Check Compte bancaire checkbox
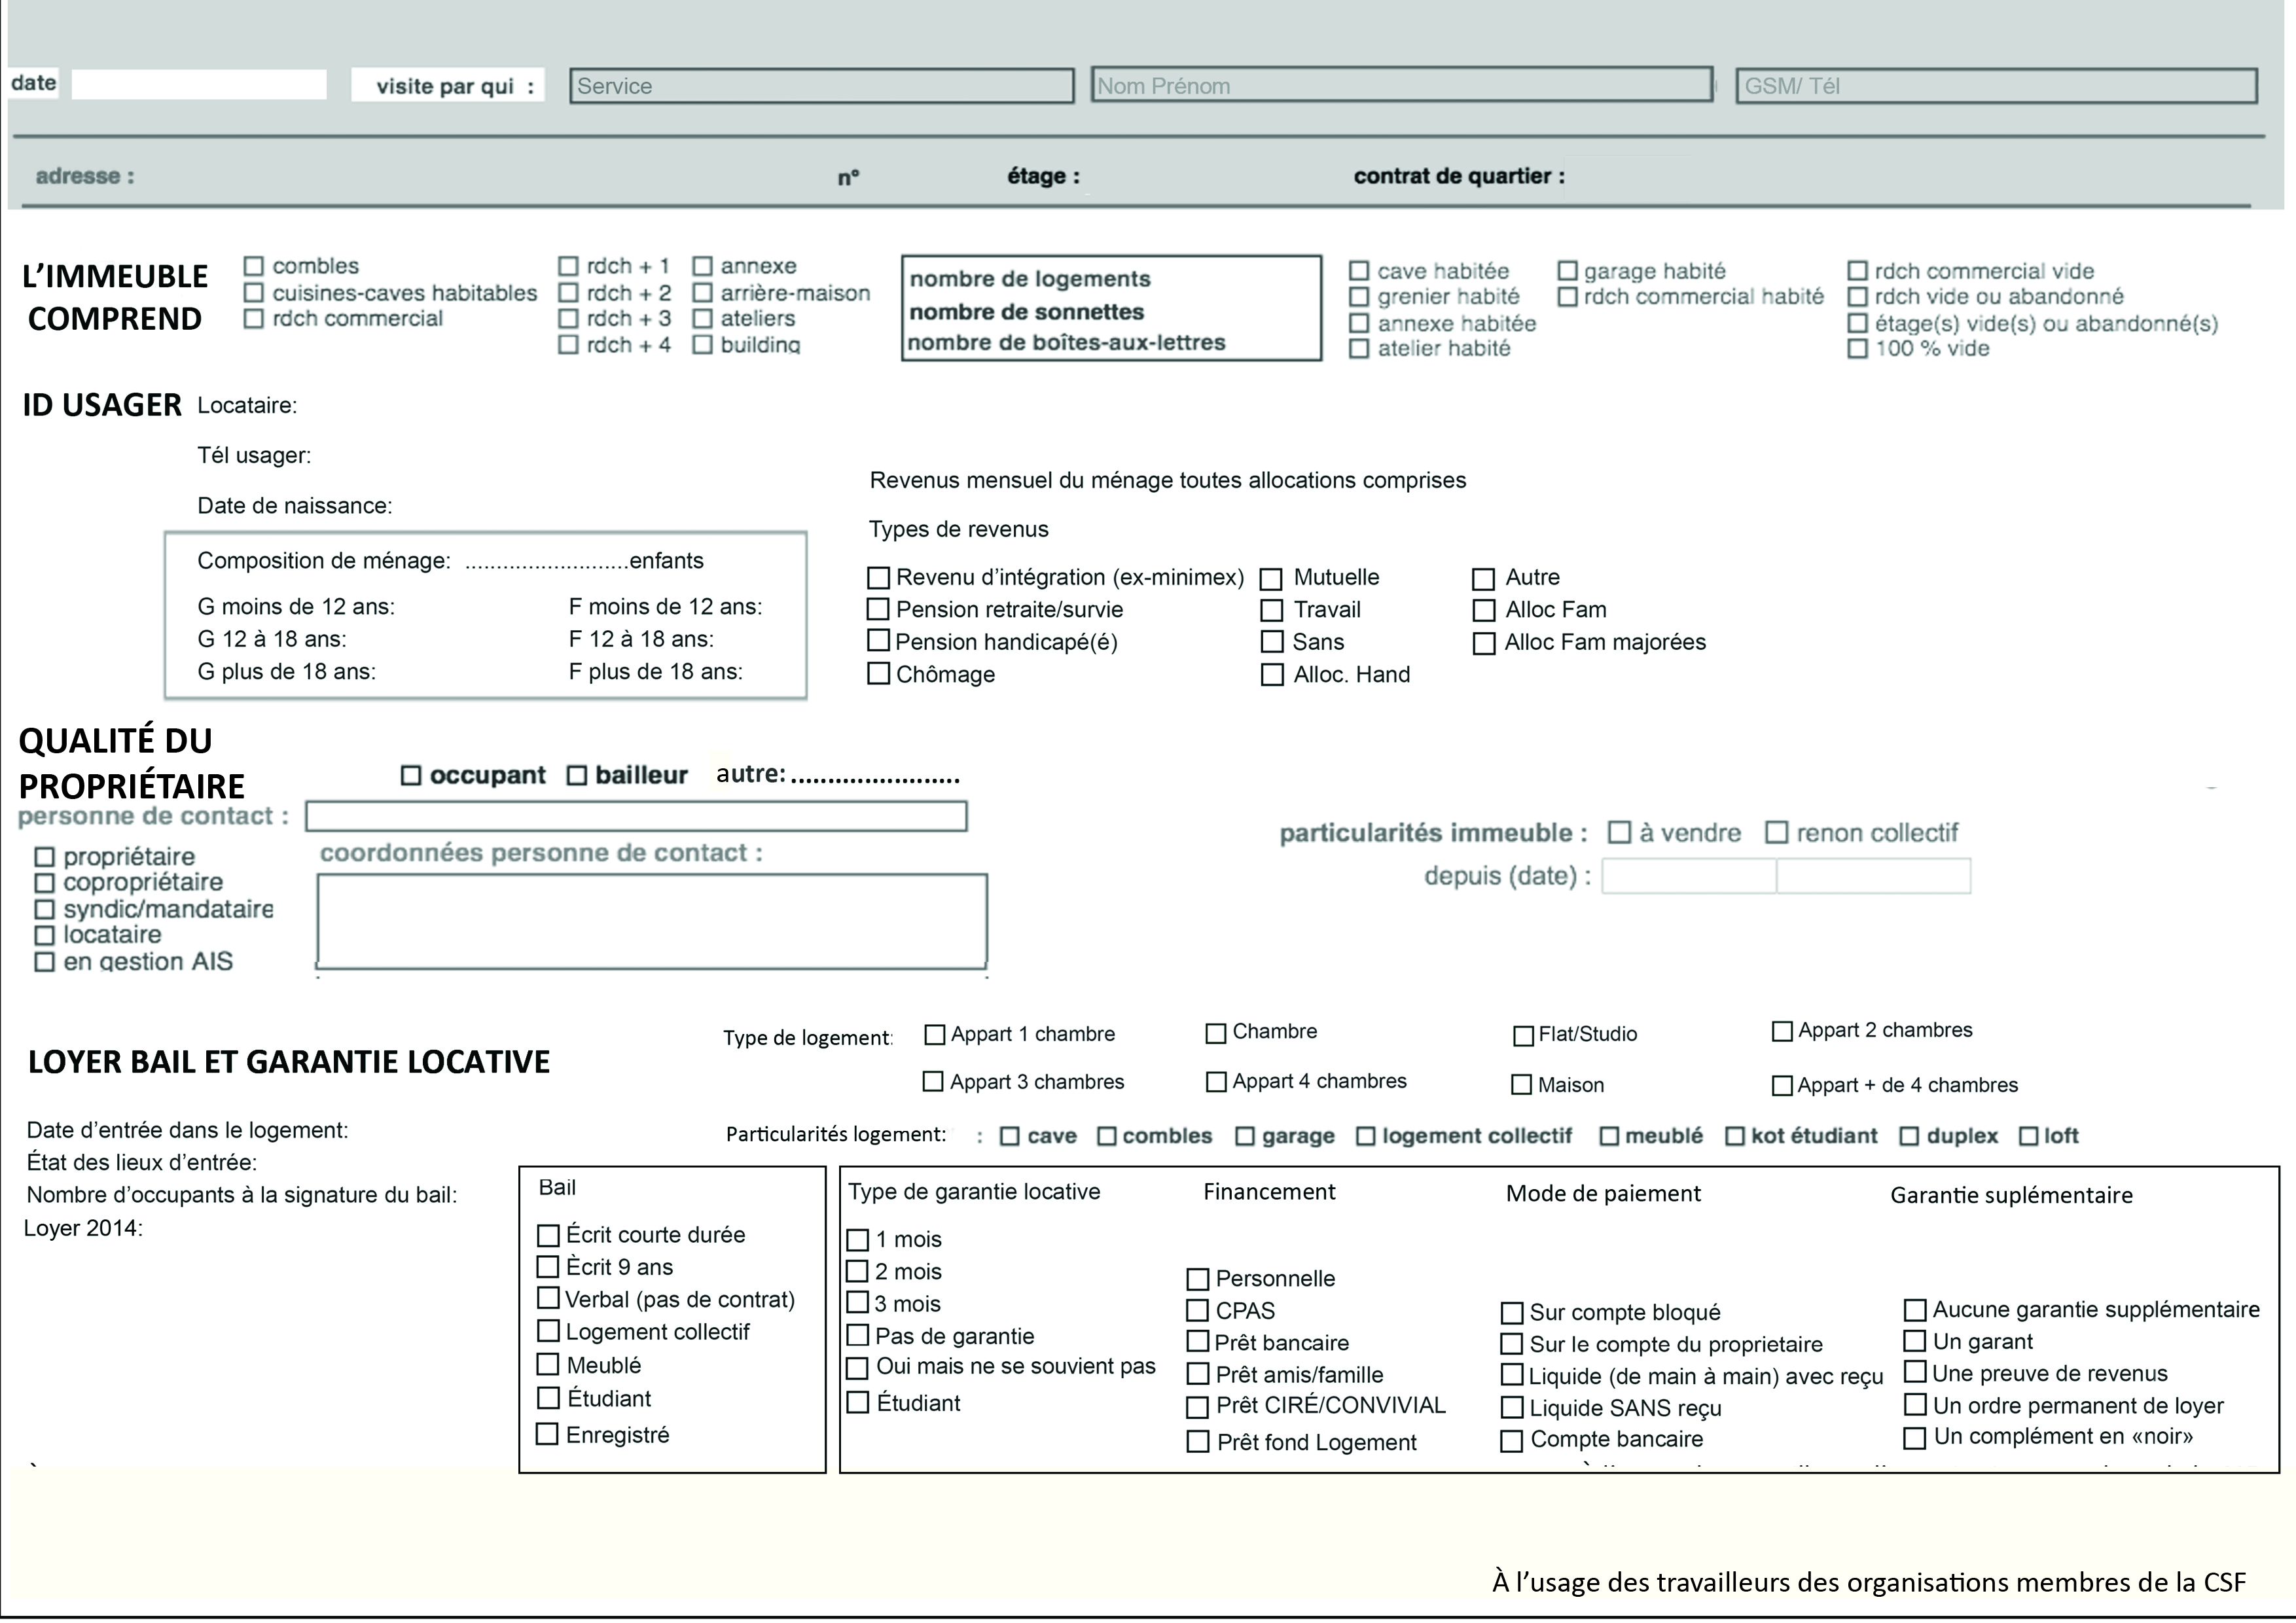2296x1623 pixels. point(1512,1441)
